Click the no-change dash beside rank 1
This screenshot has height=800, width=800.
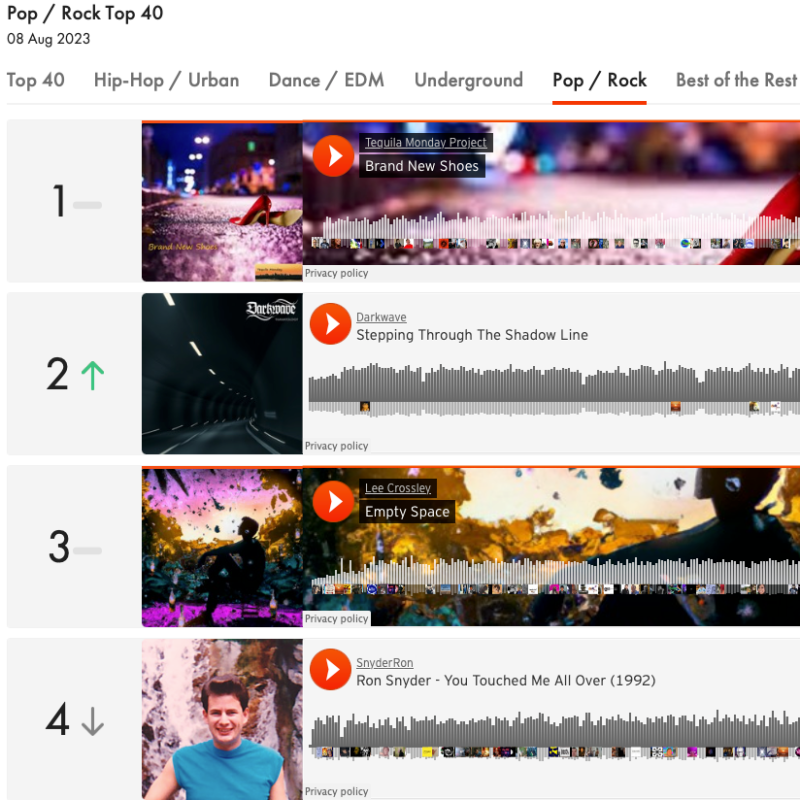[x=87, y=205]
